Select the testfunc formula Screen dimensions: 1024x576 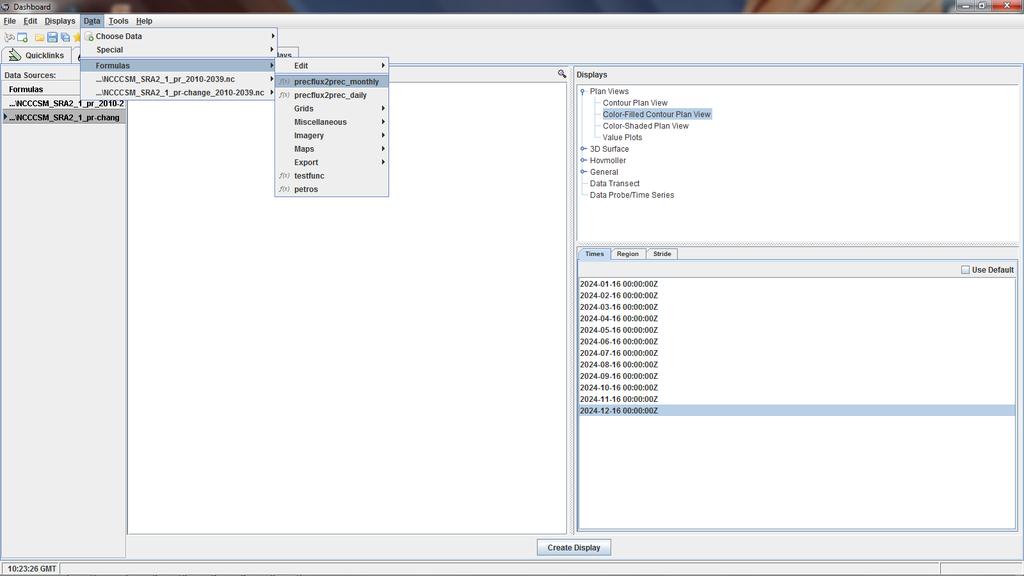pos(332,176)
